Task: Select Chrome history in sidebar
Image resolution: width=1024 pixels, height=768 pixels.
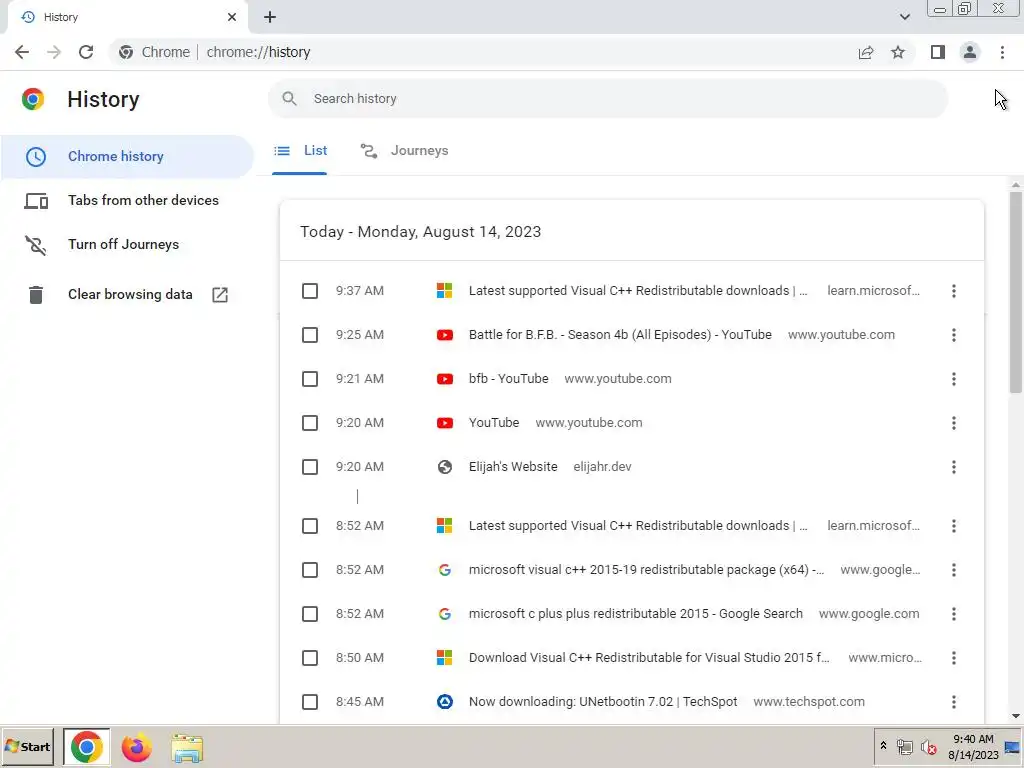Action: click(127, 157)
